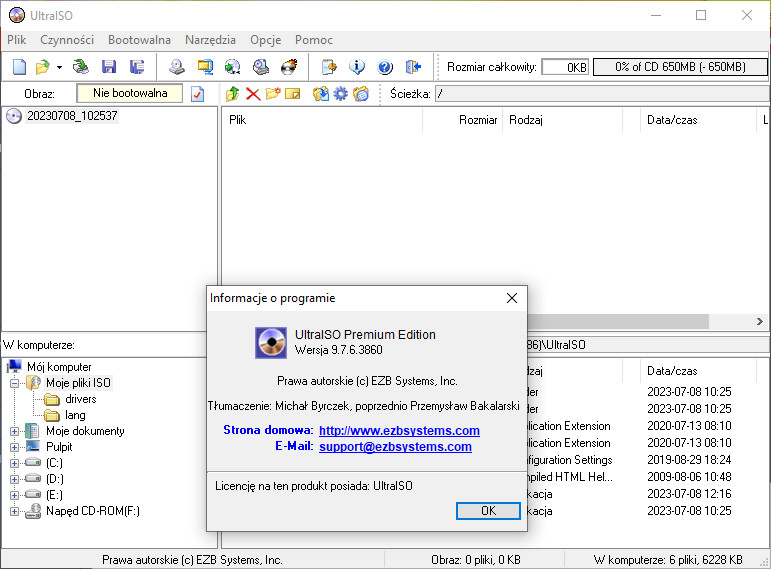Expand the (C:) drive node
Viewport: 771px width, 569px height.
15,463
